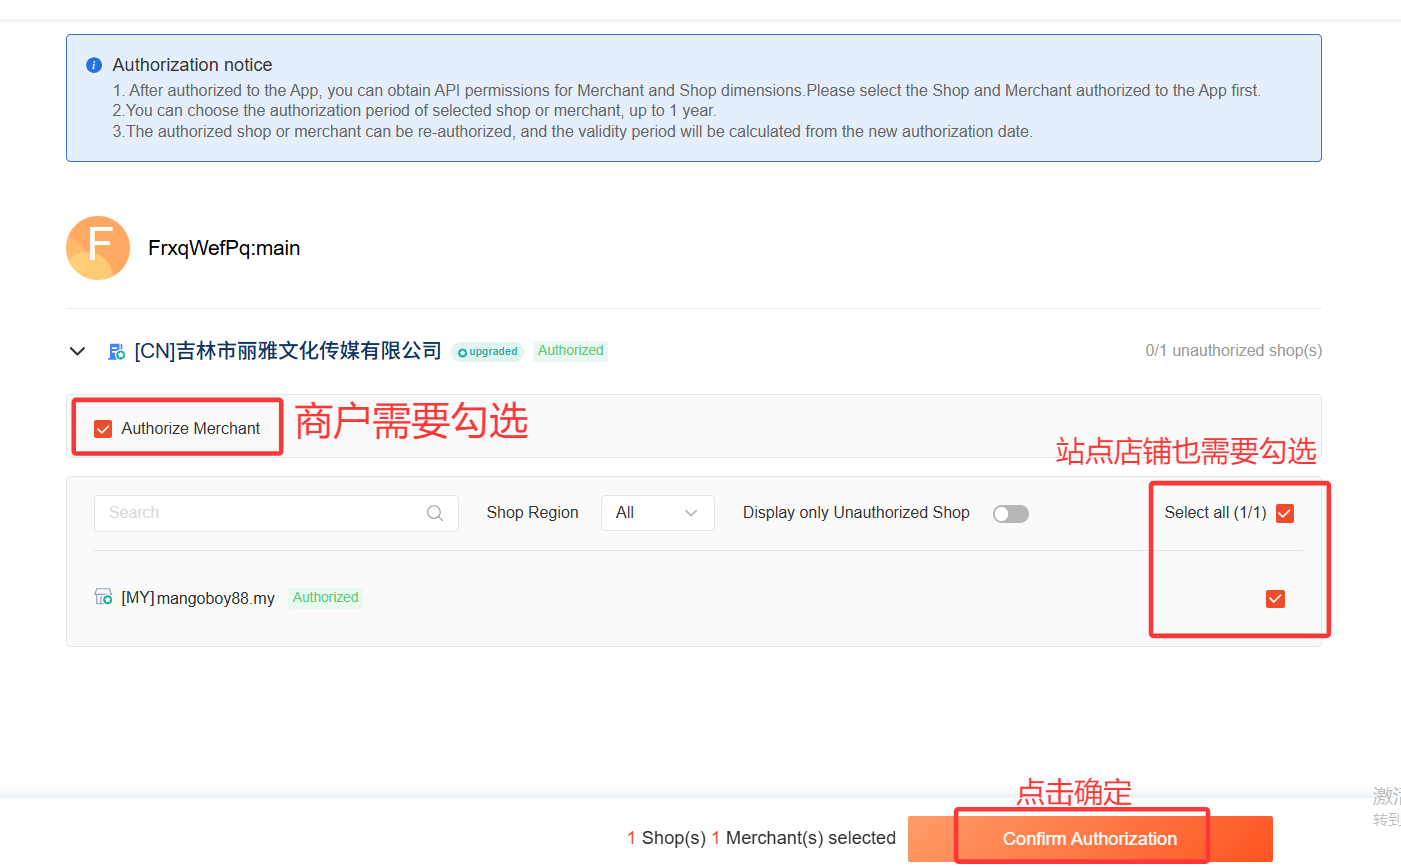
Task: Uncheck the Authorize Merchant checkbox
Action: pyautogui.click(x=103, y=429)
